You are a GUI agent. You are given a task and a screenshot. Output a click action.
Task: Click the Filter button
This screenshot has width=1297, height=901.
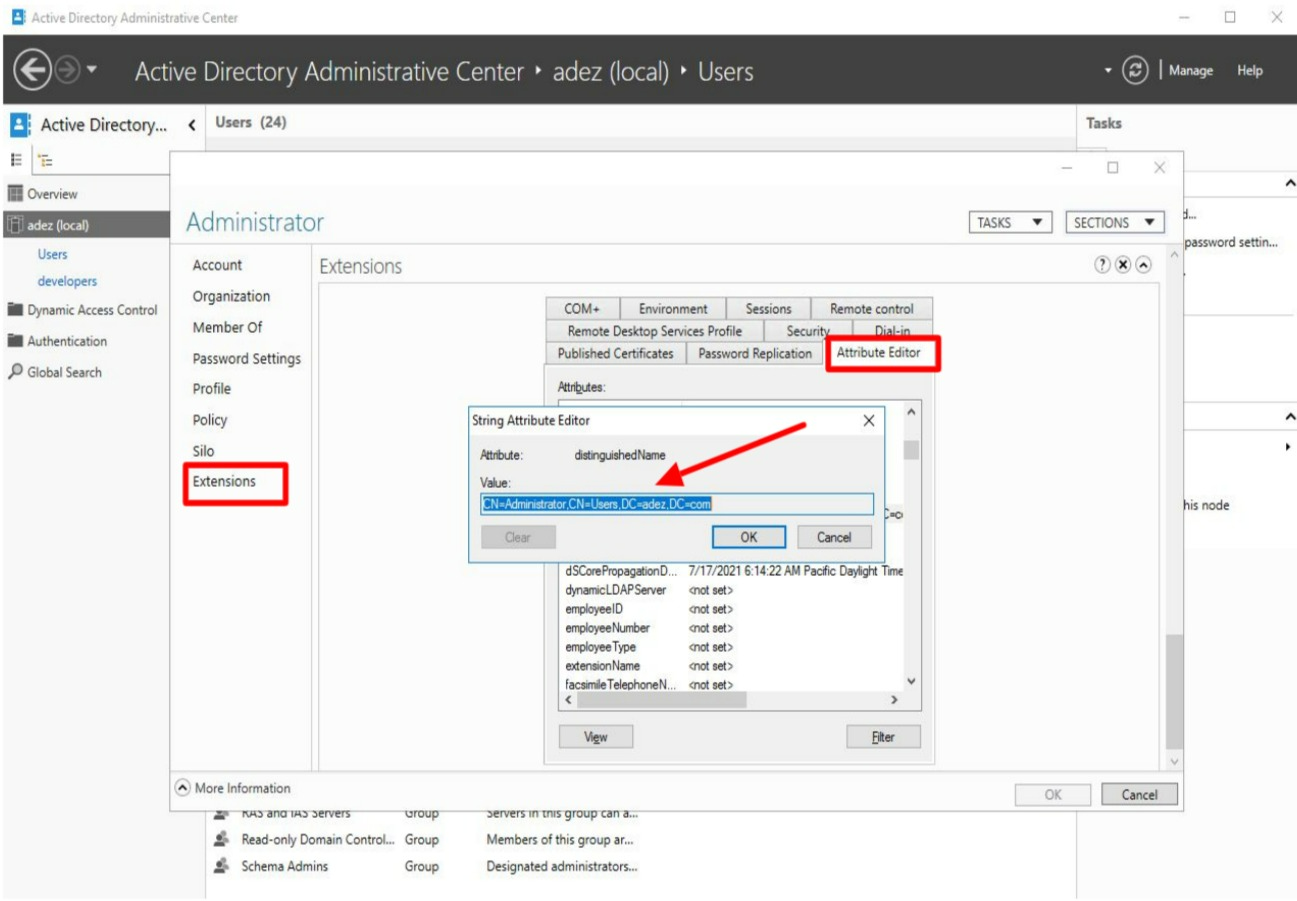coord(883,737)
